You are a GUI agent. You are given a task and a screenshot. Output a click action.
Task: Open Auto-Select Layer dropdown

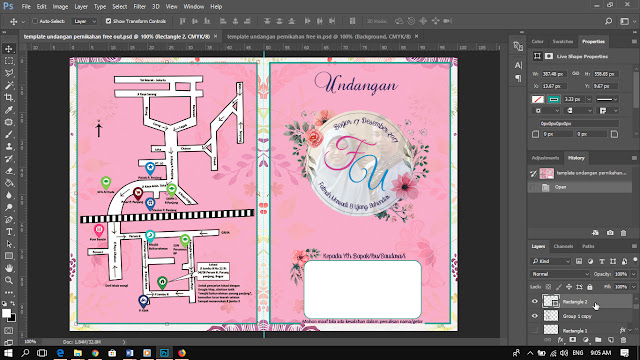85,21
